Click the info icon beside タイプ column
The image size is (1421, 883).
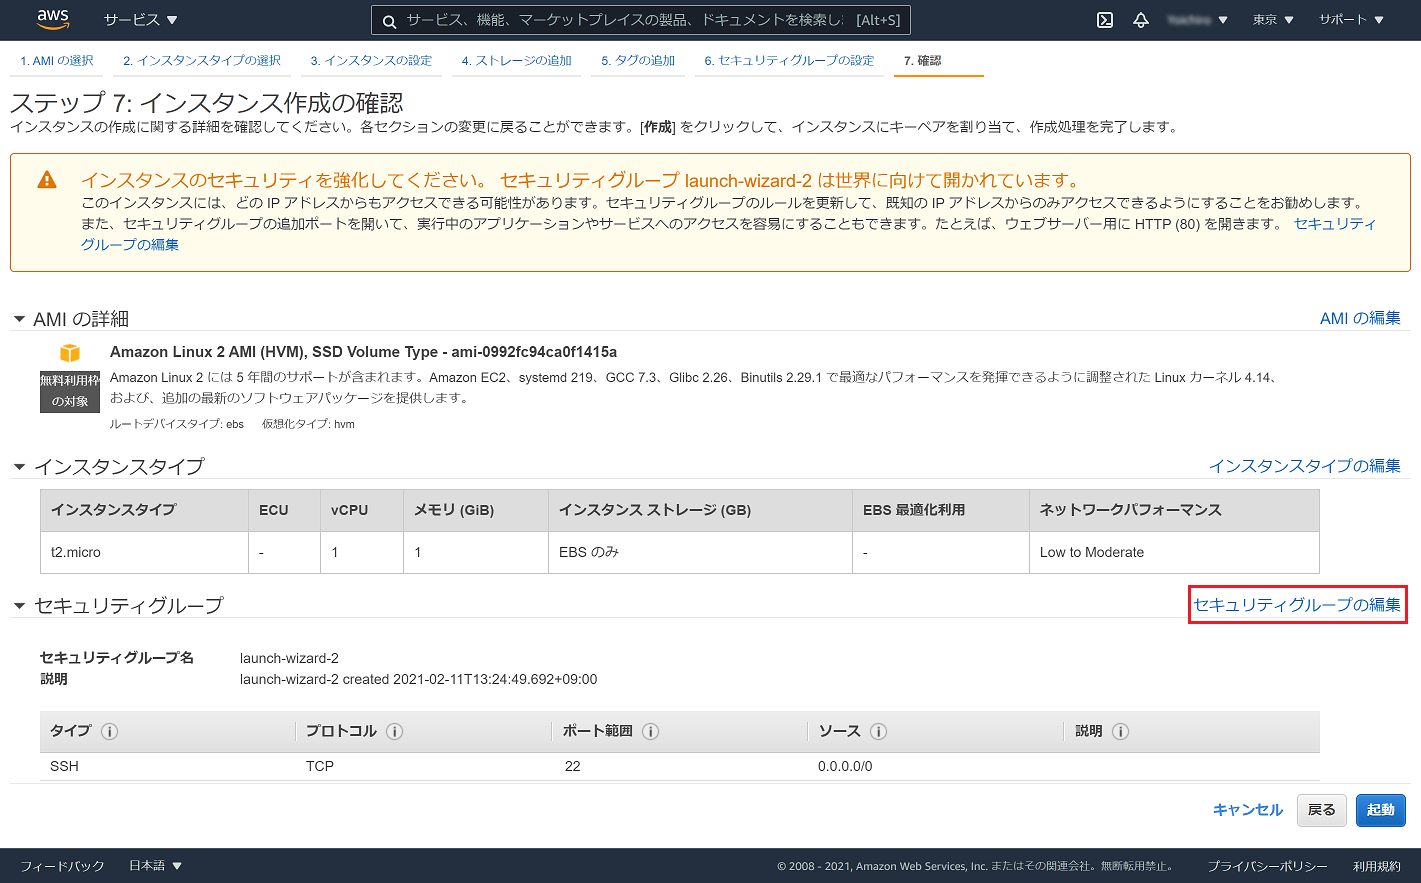(x=110, y=731)
